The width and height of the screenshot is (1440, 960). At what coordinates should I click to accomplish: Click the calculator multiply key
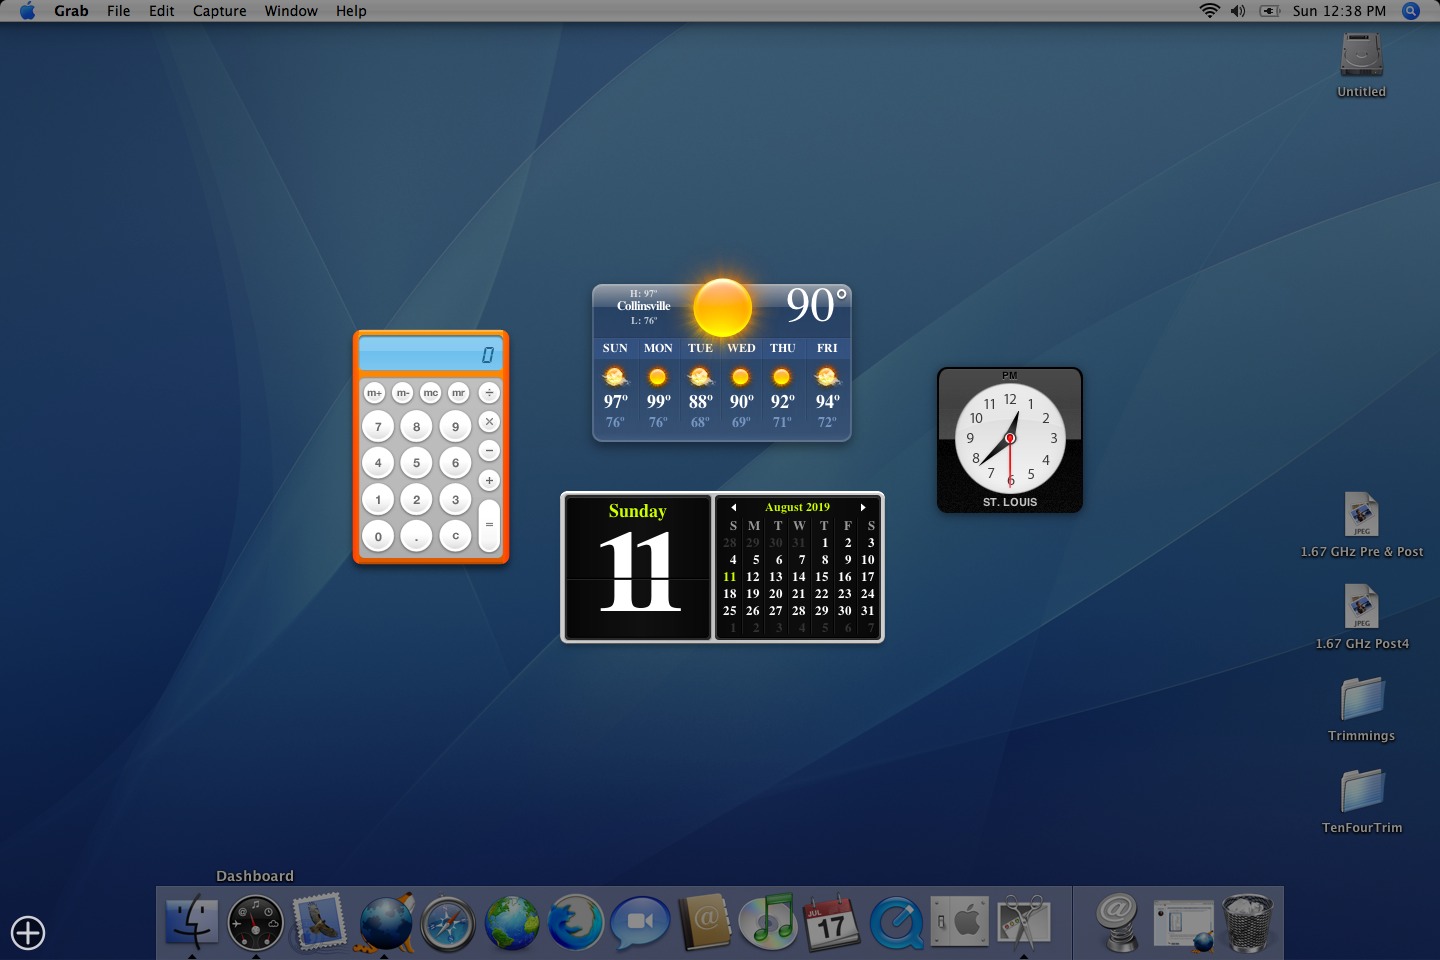coord(489,422)
